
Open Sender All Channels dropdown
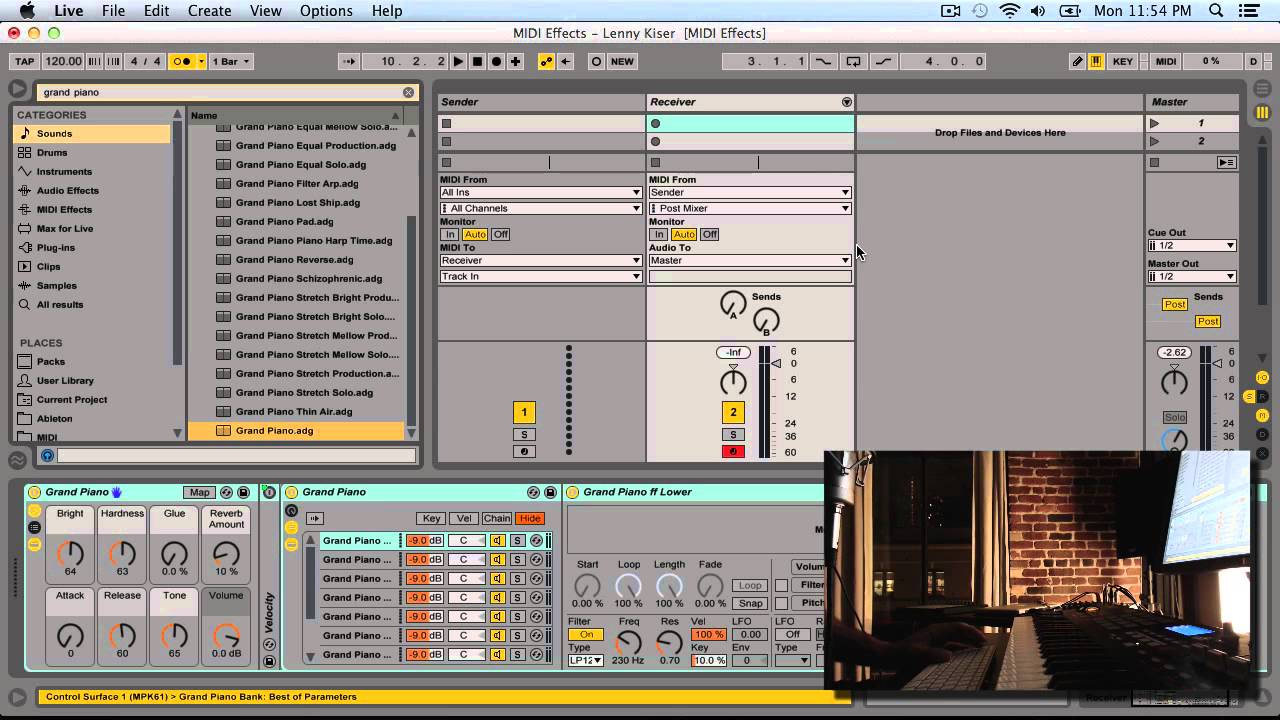point(541,208)
